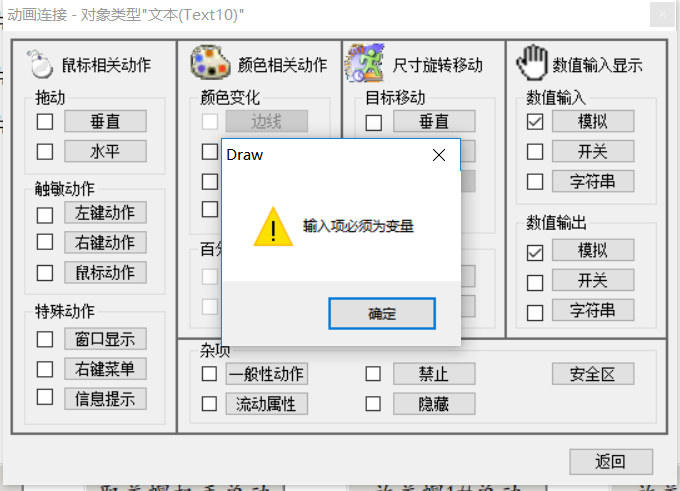Select the 流动属性 button
The height and width of the screenshot is (491, 680).
click(x=267, y=404)
